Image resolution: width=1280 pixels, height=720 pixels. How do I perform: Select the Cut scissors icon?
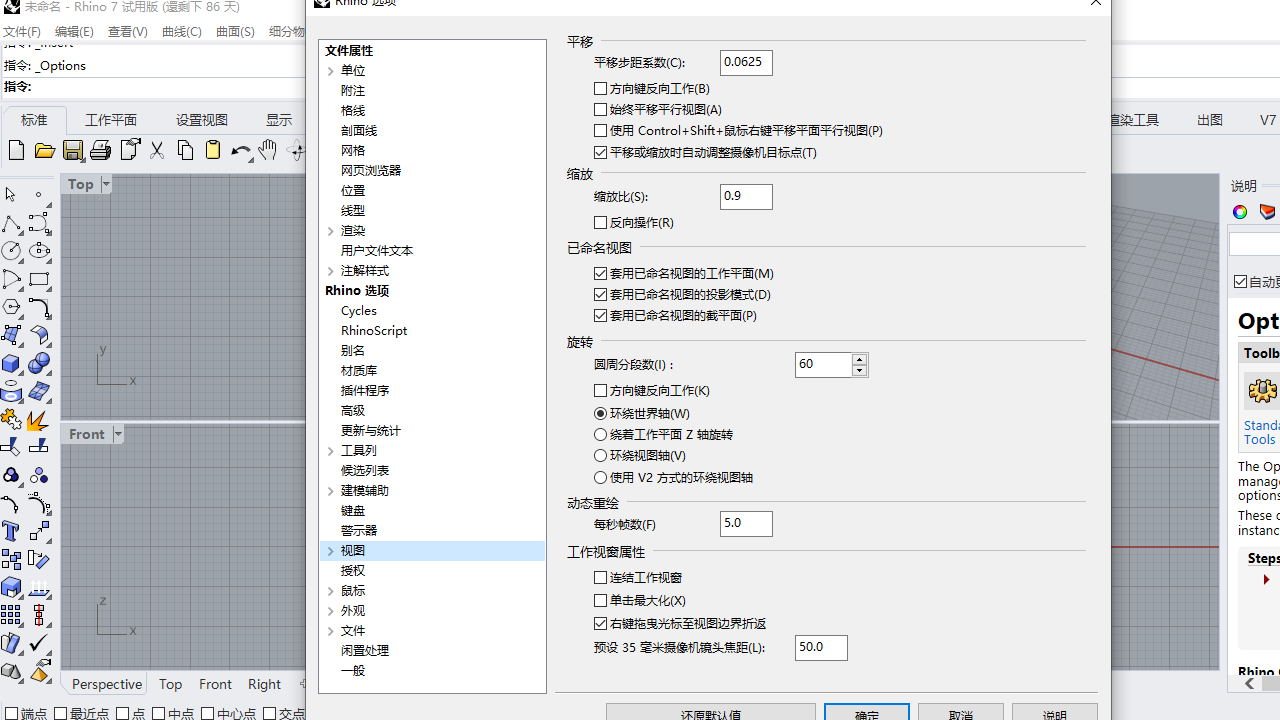tap(157, 150)
